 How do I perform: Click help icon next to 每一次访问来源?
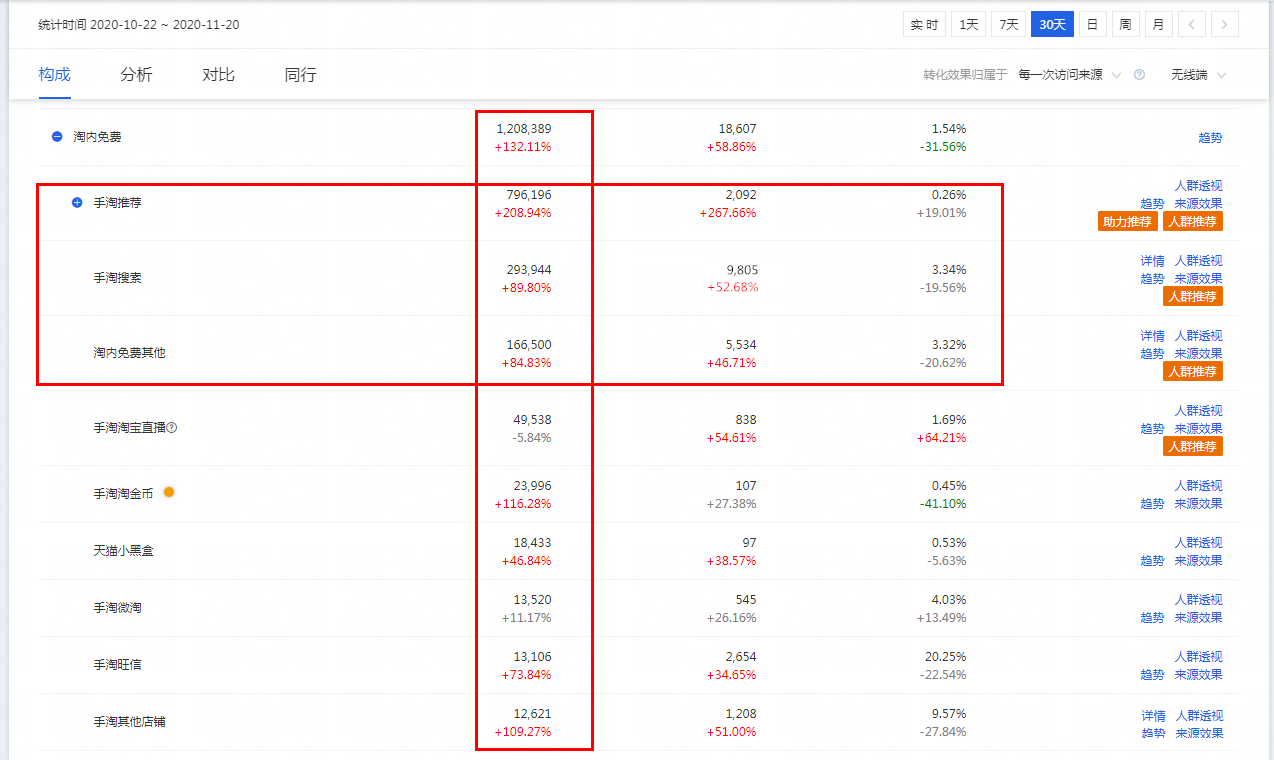click(x=1139, y=75)
